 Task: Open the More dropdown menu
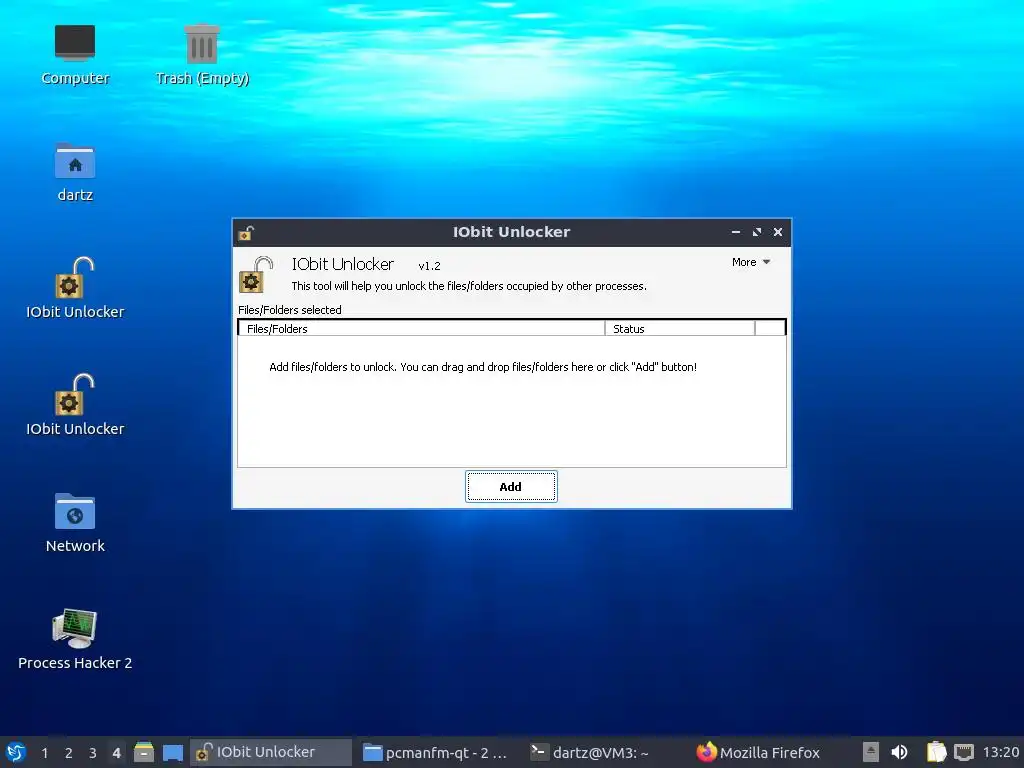pos(751,262)
